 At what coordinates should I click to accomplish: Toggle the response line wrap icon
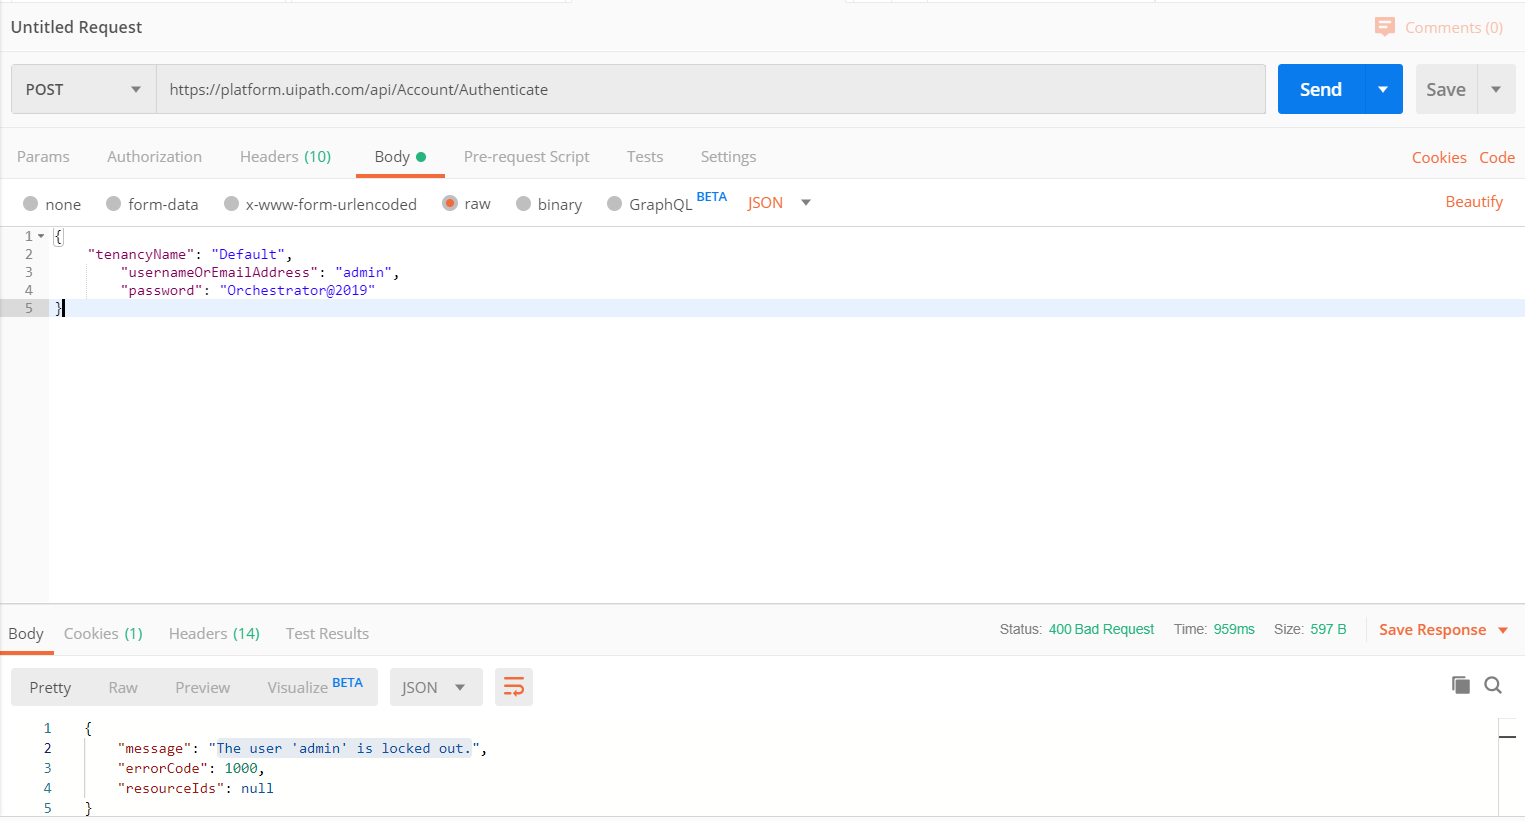tap(513, 687)
